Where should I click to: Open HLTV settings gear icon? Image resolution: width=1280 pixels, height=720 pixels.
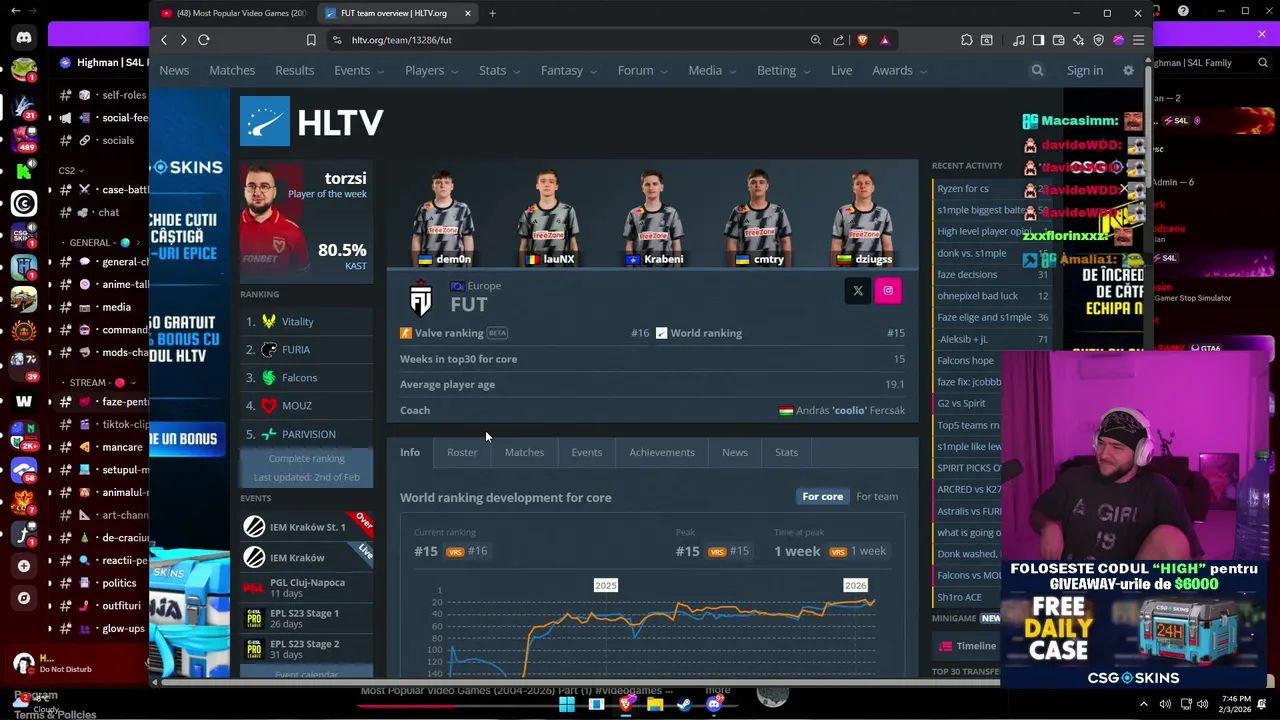click(1128, 70)
